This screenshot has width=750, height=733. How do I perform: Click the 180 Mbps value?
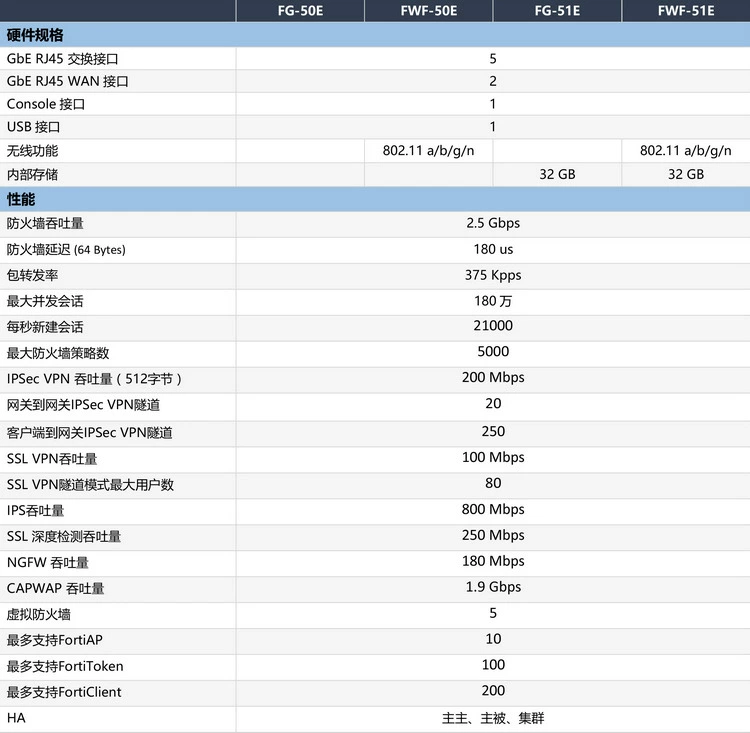point(493,561)
